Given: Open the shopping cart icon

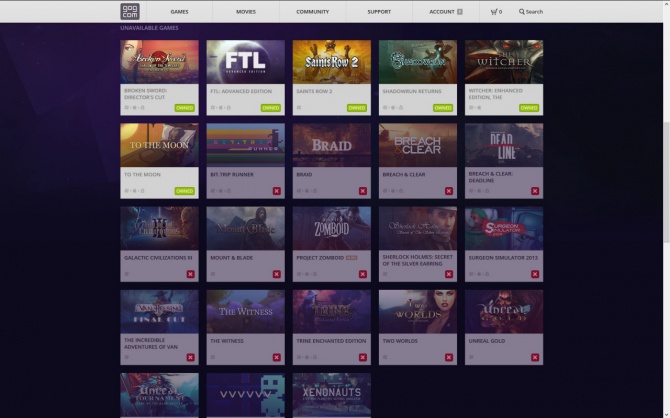Looking at the screenshot, I should tap(496, 12).
